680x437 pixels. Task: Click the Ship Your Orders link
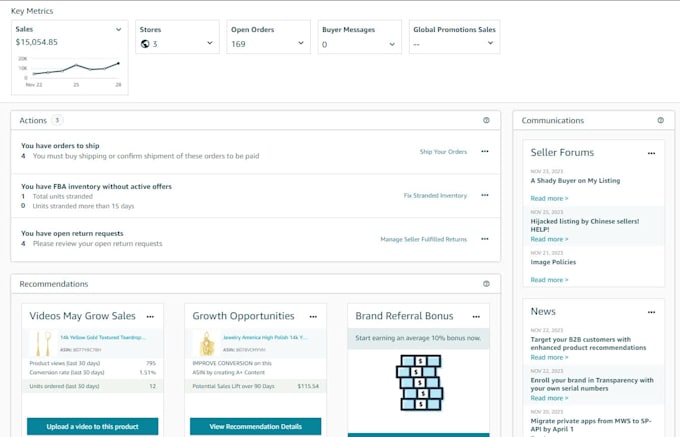[x=443, y=152]
